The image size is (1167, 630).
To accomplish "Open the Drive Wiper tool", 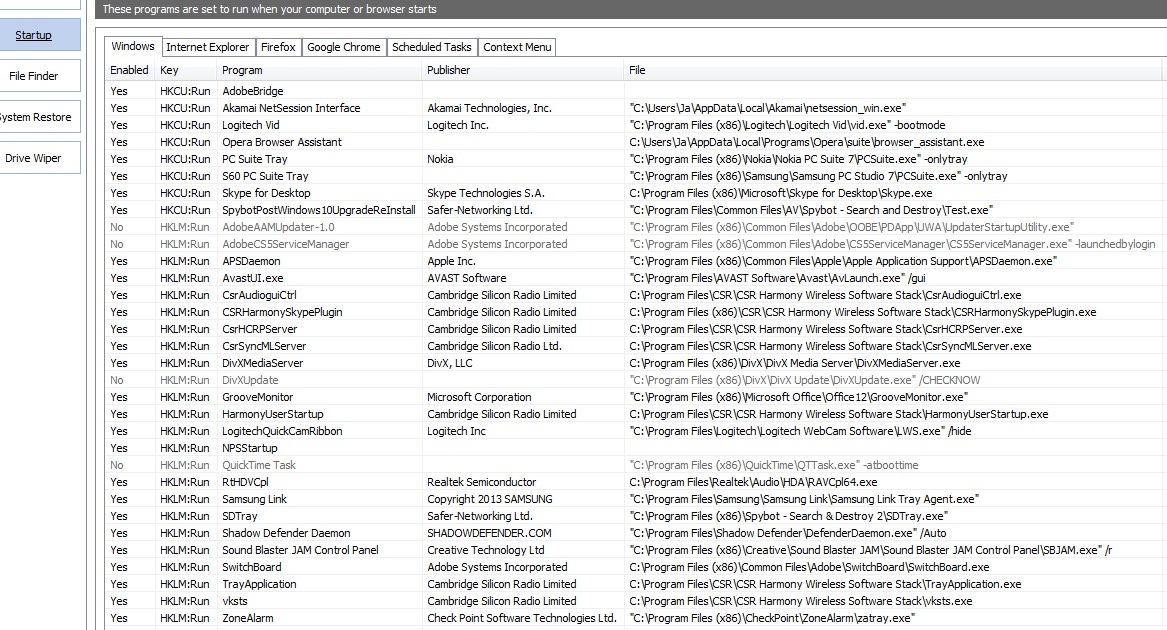I will [33, 158].
